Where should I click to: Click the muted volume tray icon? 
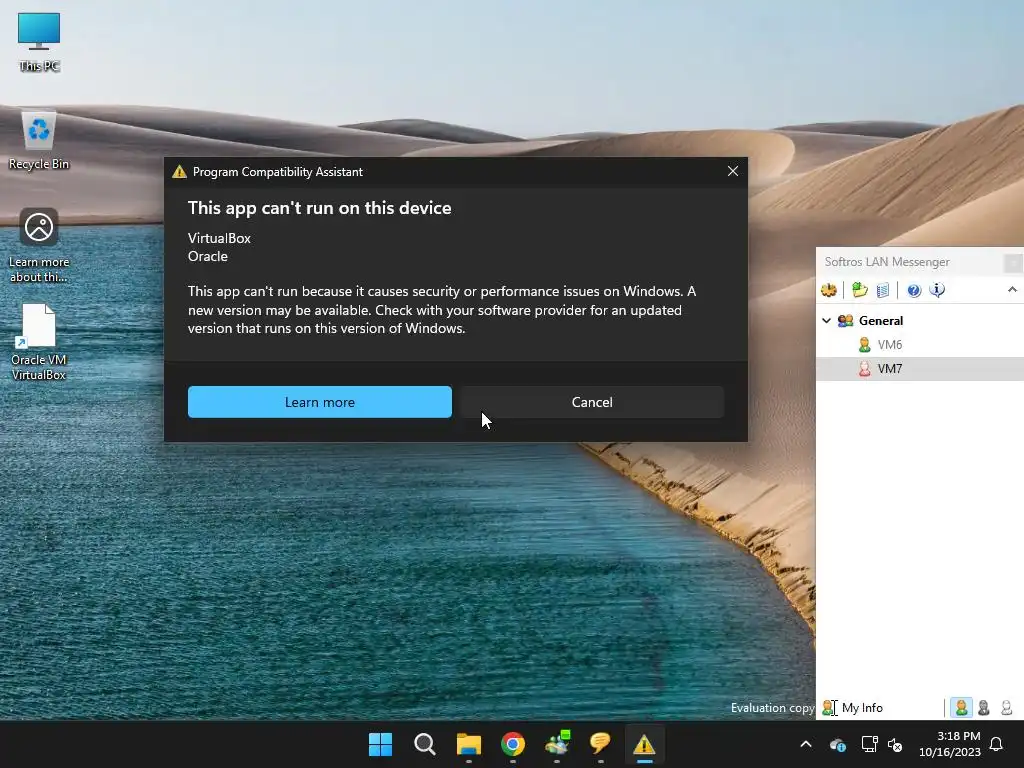(x=895, y=744)
